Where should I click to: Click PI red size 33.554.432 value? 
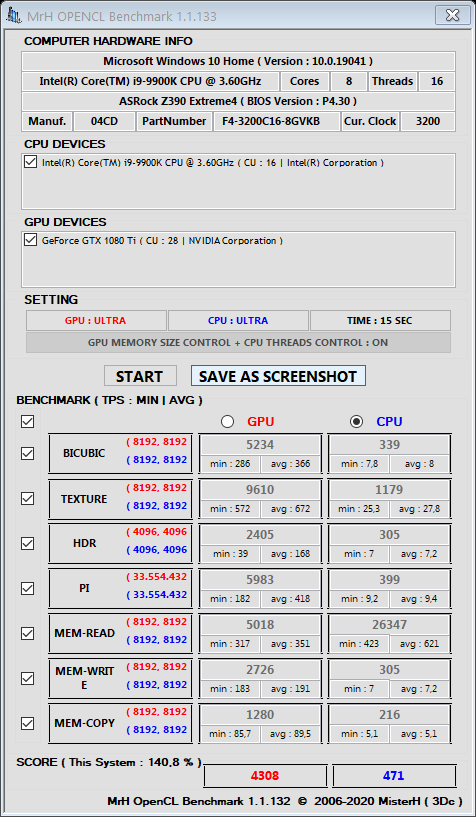(x=156, y=577)
